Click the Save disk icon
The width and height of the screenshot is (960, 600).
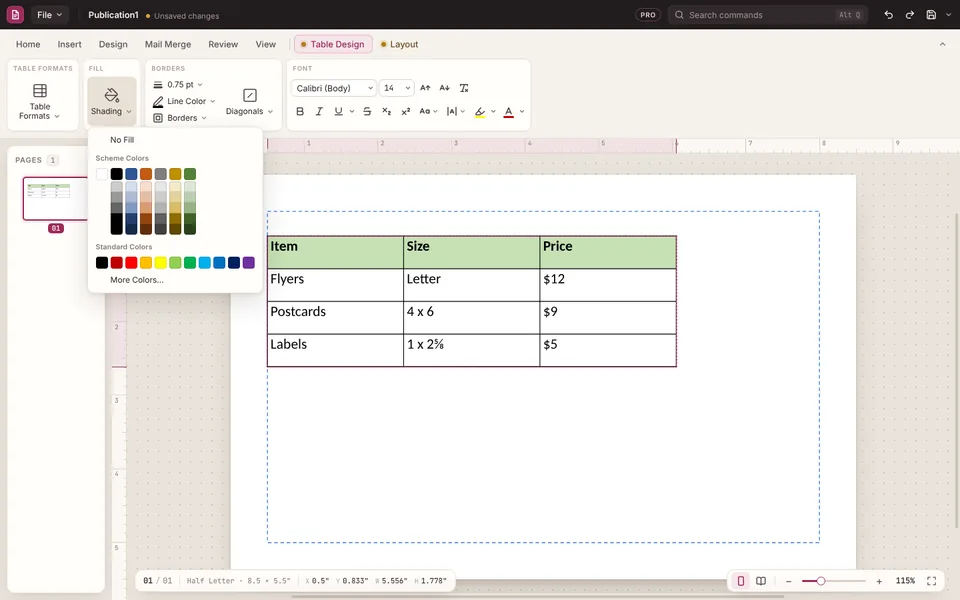pos(931,15)
